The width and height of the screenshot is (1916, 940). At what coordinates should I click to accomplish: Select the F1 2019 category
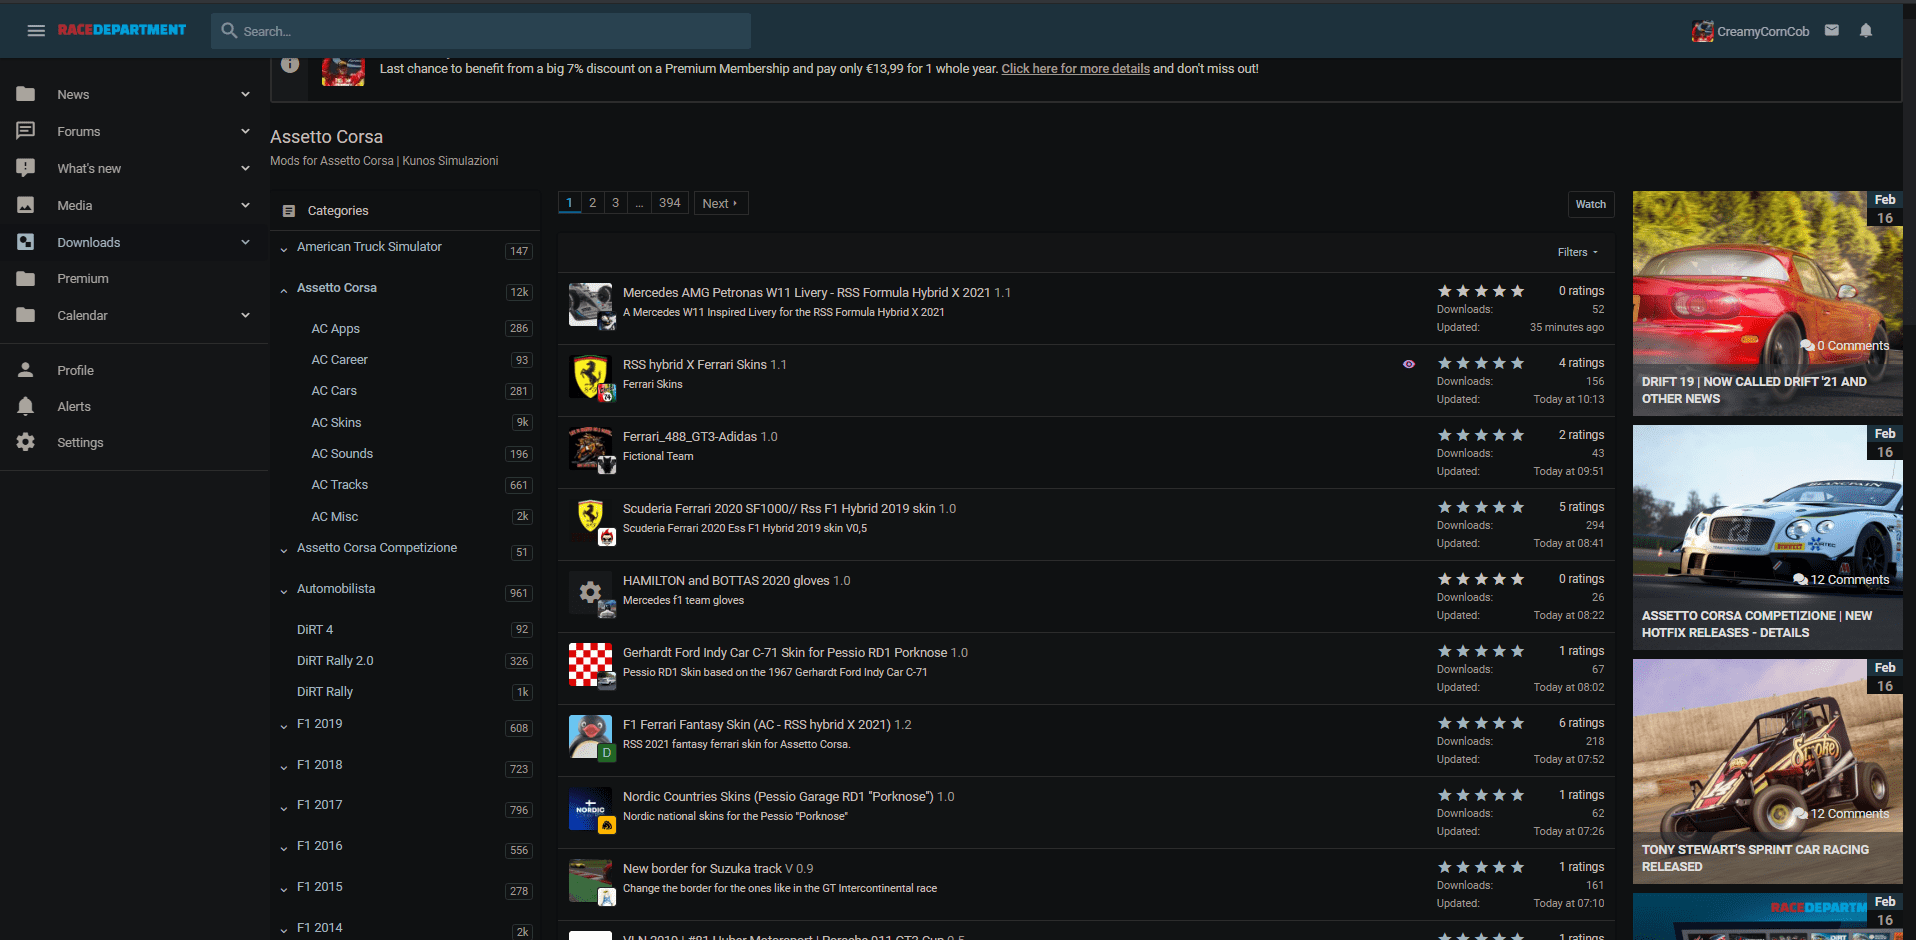coord(319,724)
